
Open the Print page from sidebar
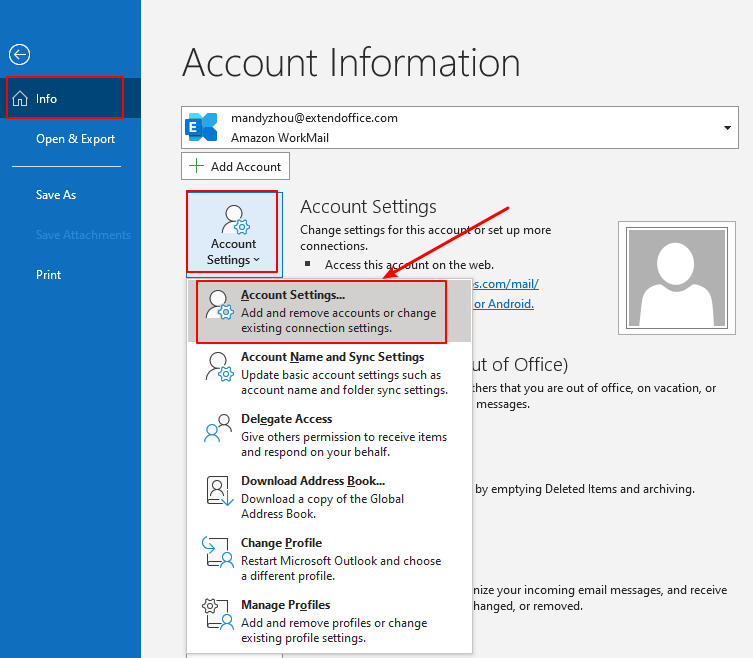coord(48,275)
